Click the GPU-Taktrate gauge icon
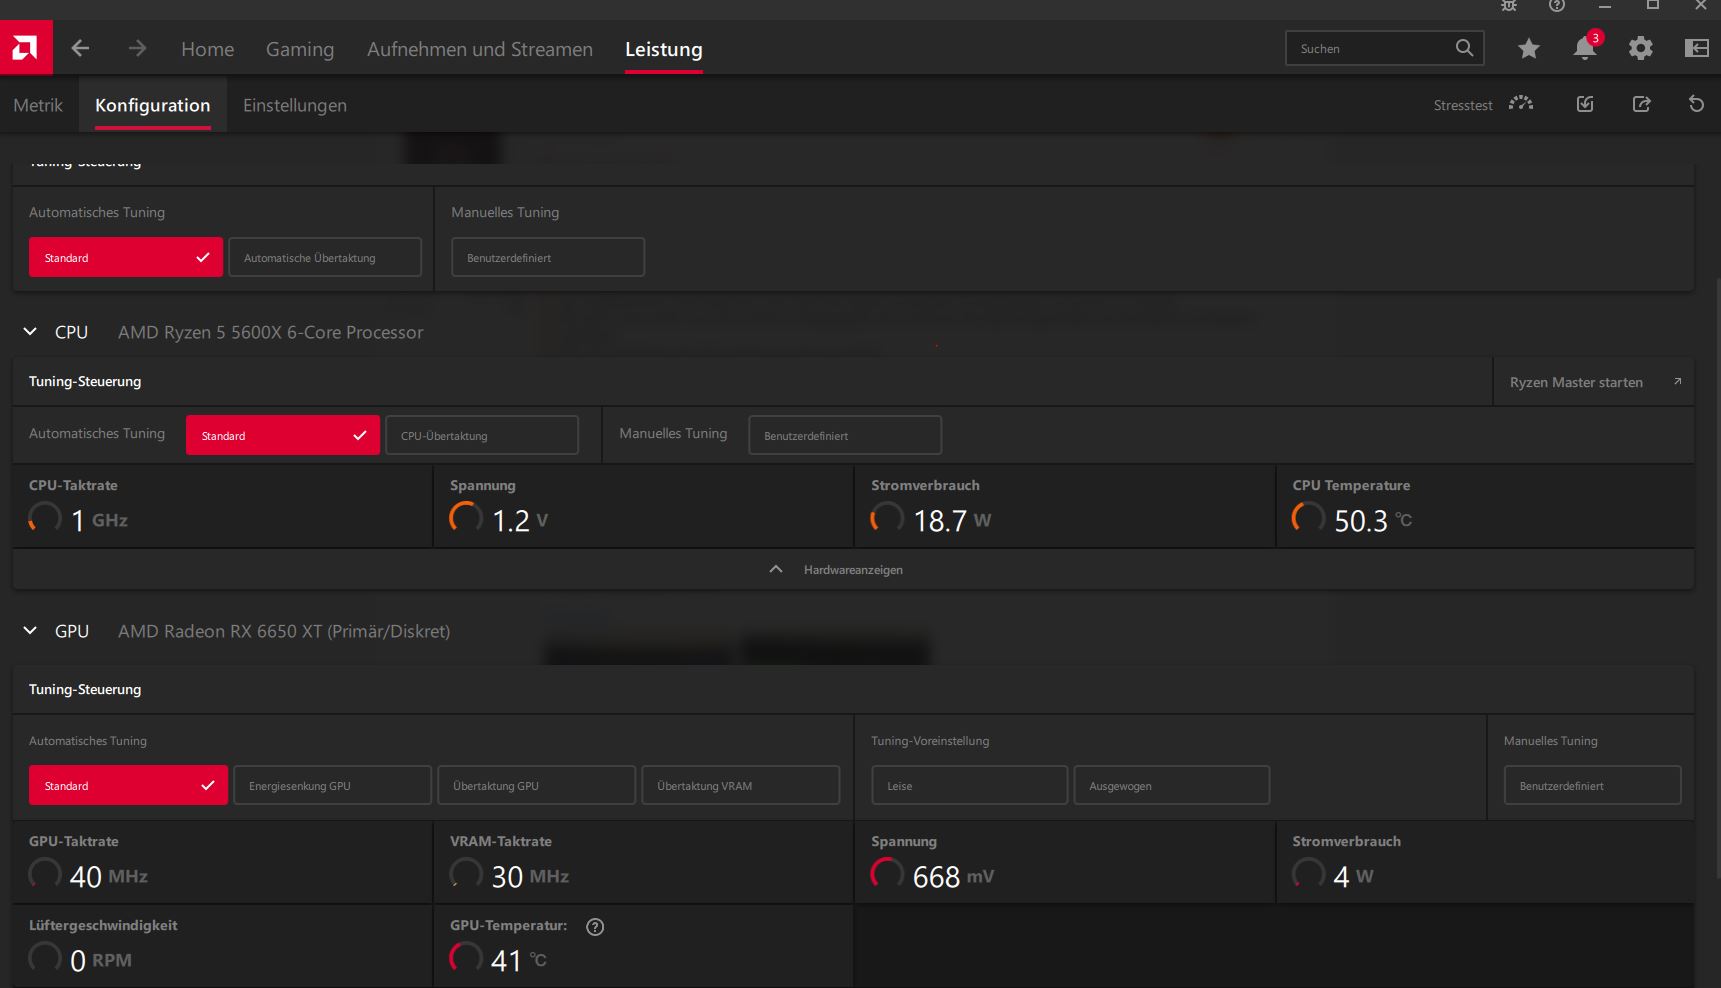This screenshot has width=1721, height=988. [x=45, y=874]
